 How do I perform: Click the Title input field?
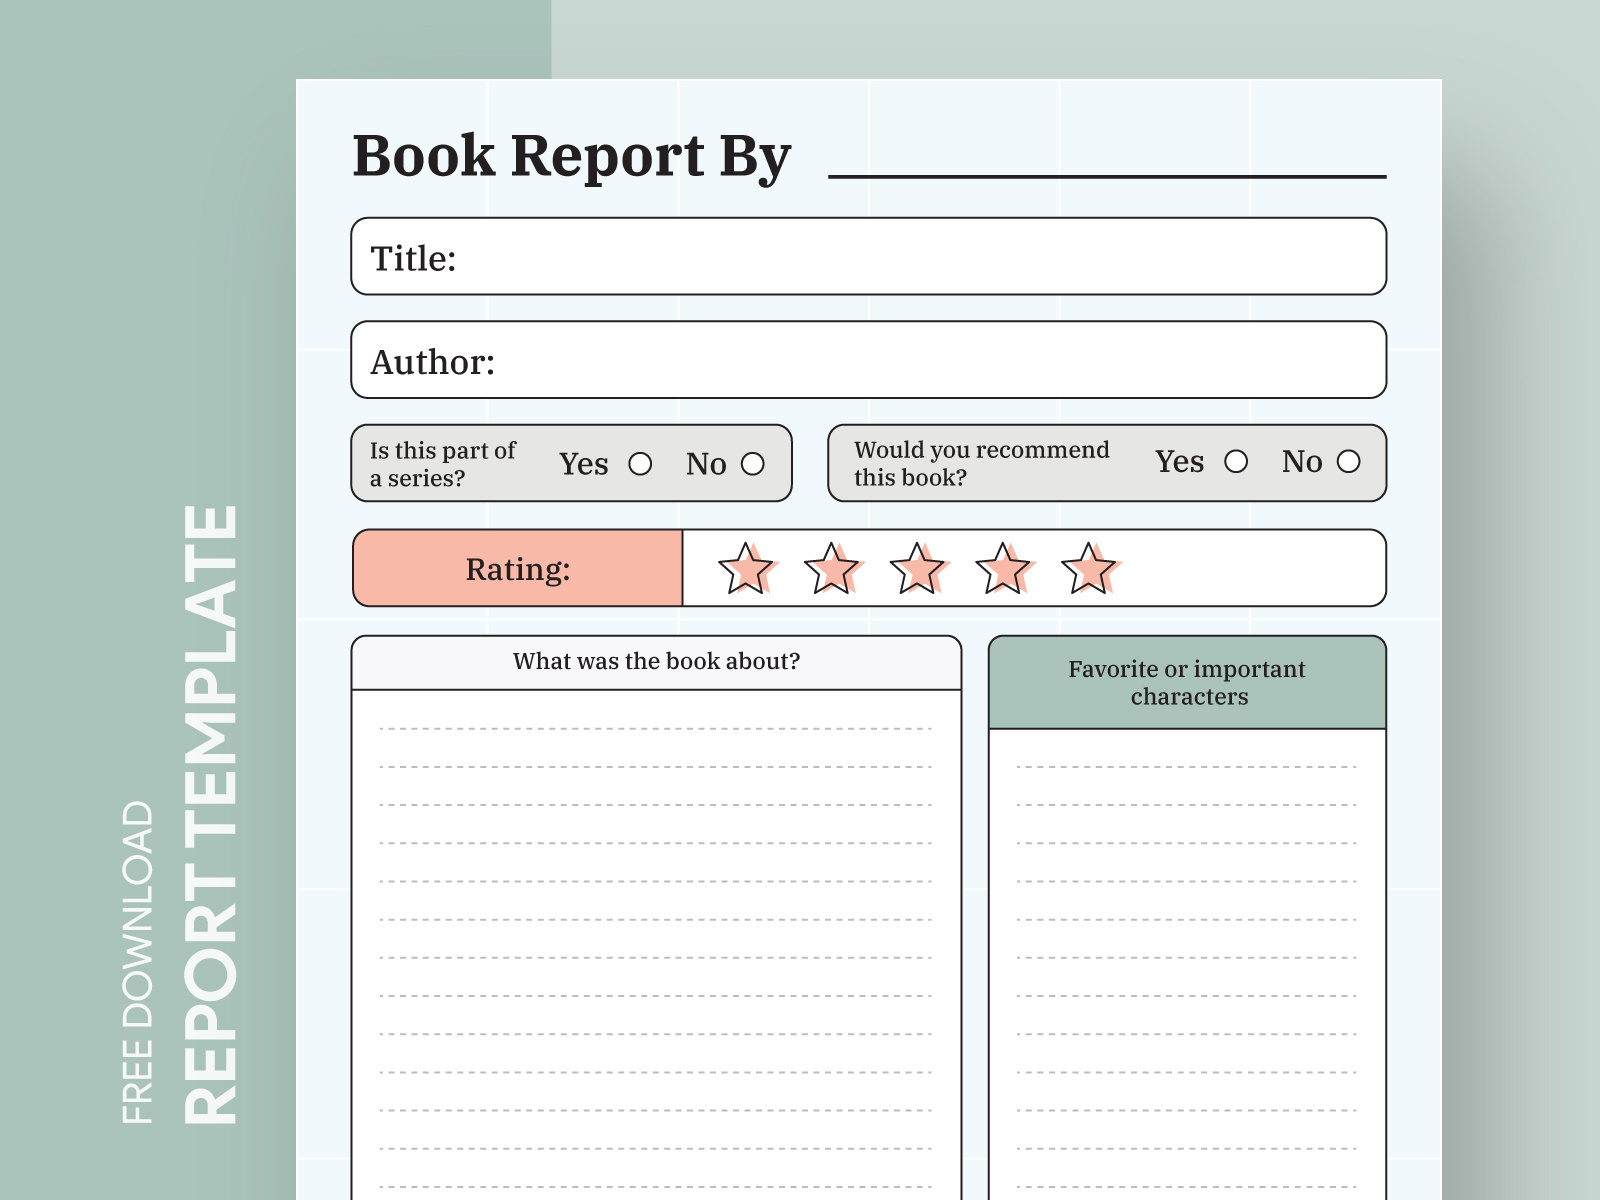(x=868, y=256)
